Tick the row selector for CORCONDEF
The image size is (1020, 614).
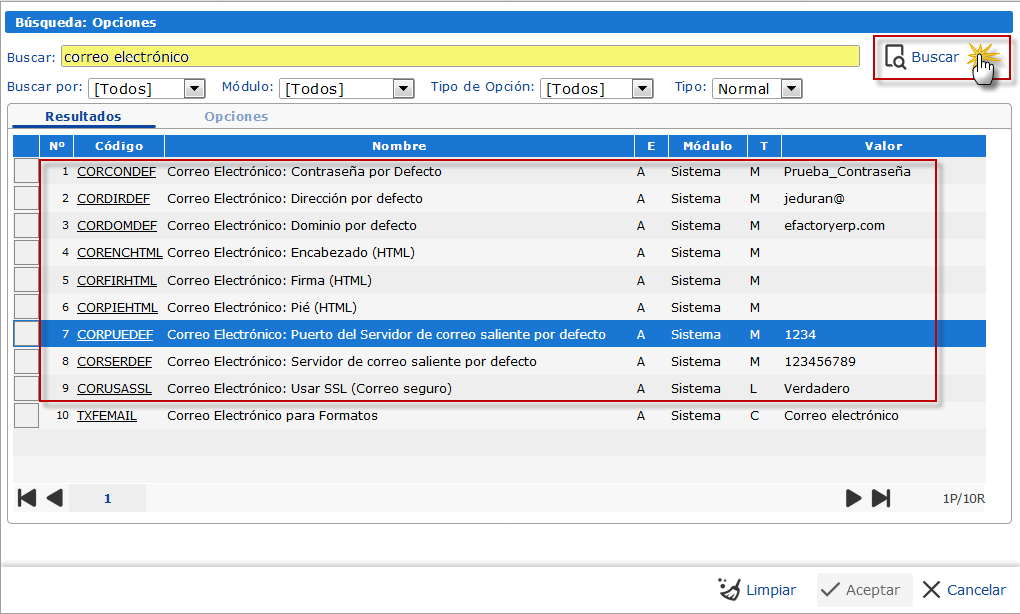tap(26, 172)
